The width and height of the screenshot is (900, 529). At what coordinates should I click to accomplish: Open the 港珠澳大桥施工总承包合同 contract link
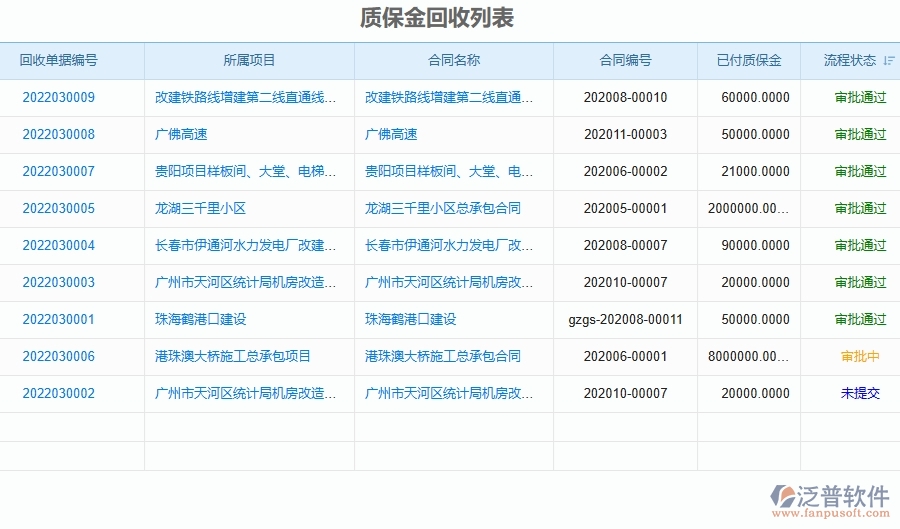coord(443,357)
